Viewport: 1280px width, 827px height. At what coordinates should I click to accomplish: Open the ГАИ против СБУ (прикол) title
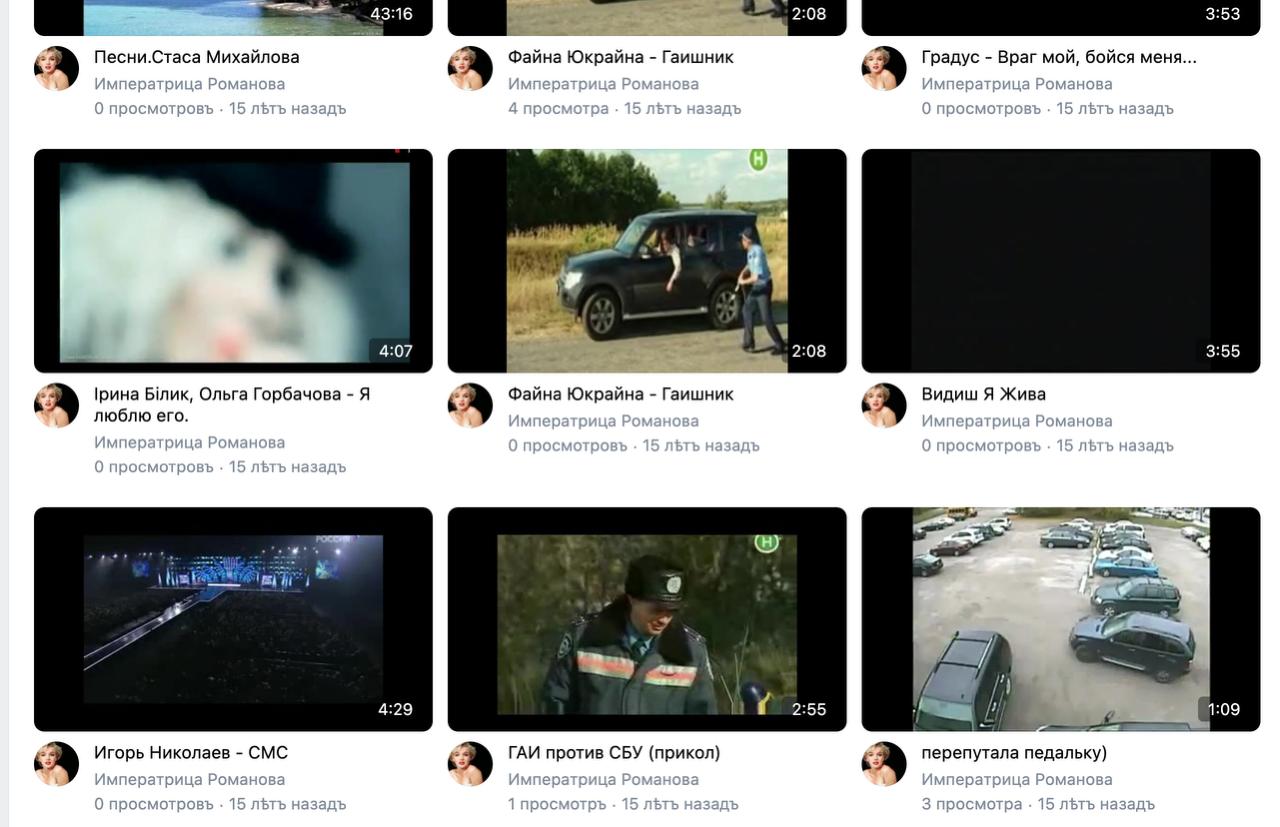point(614,752)
